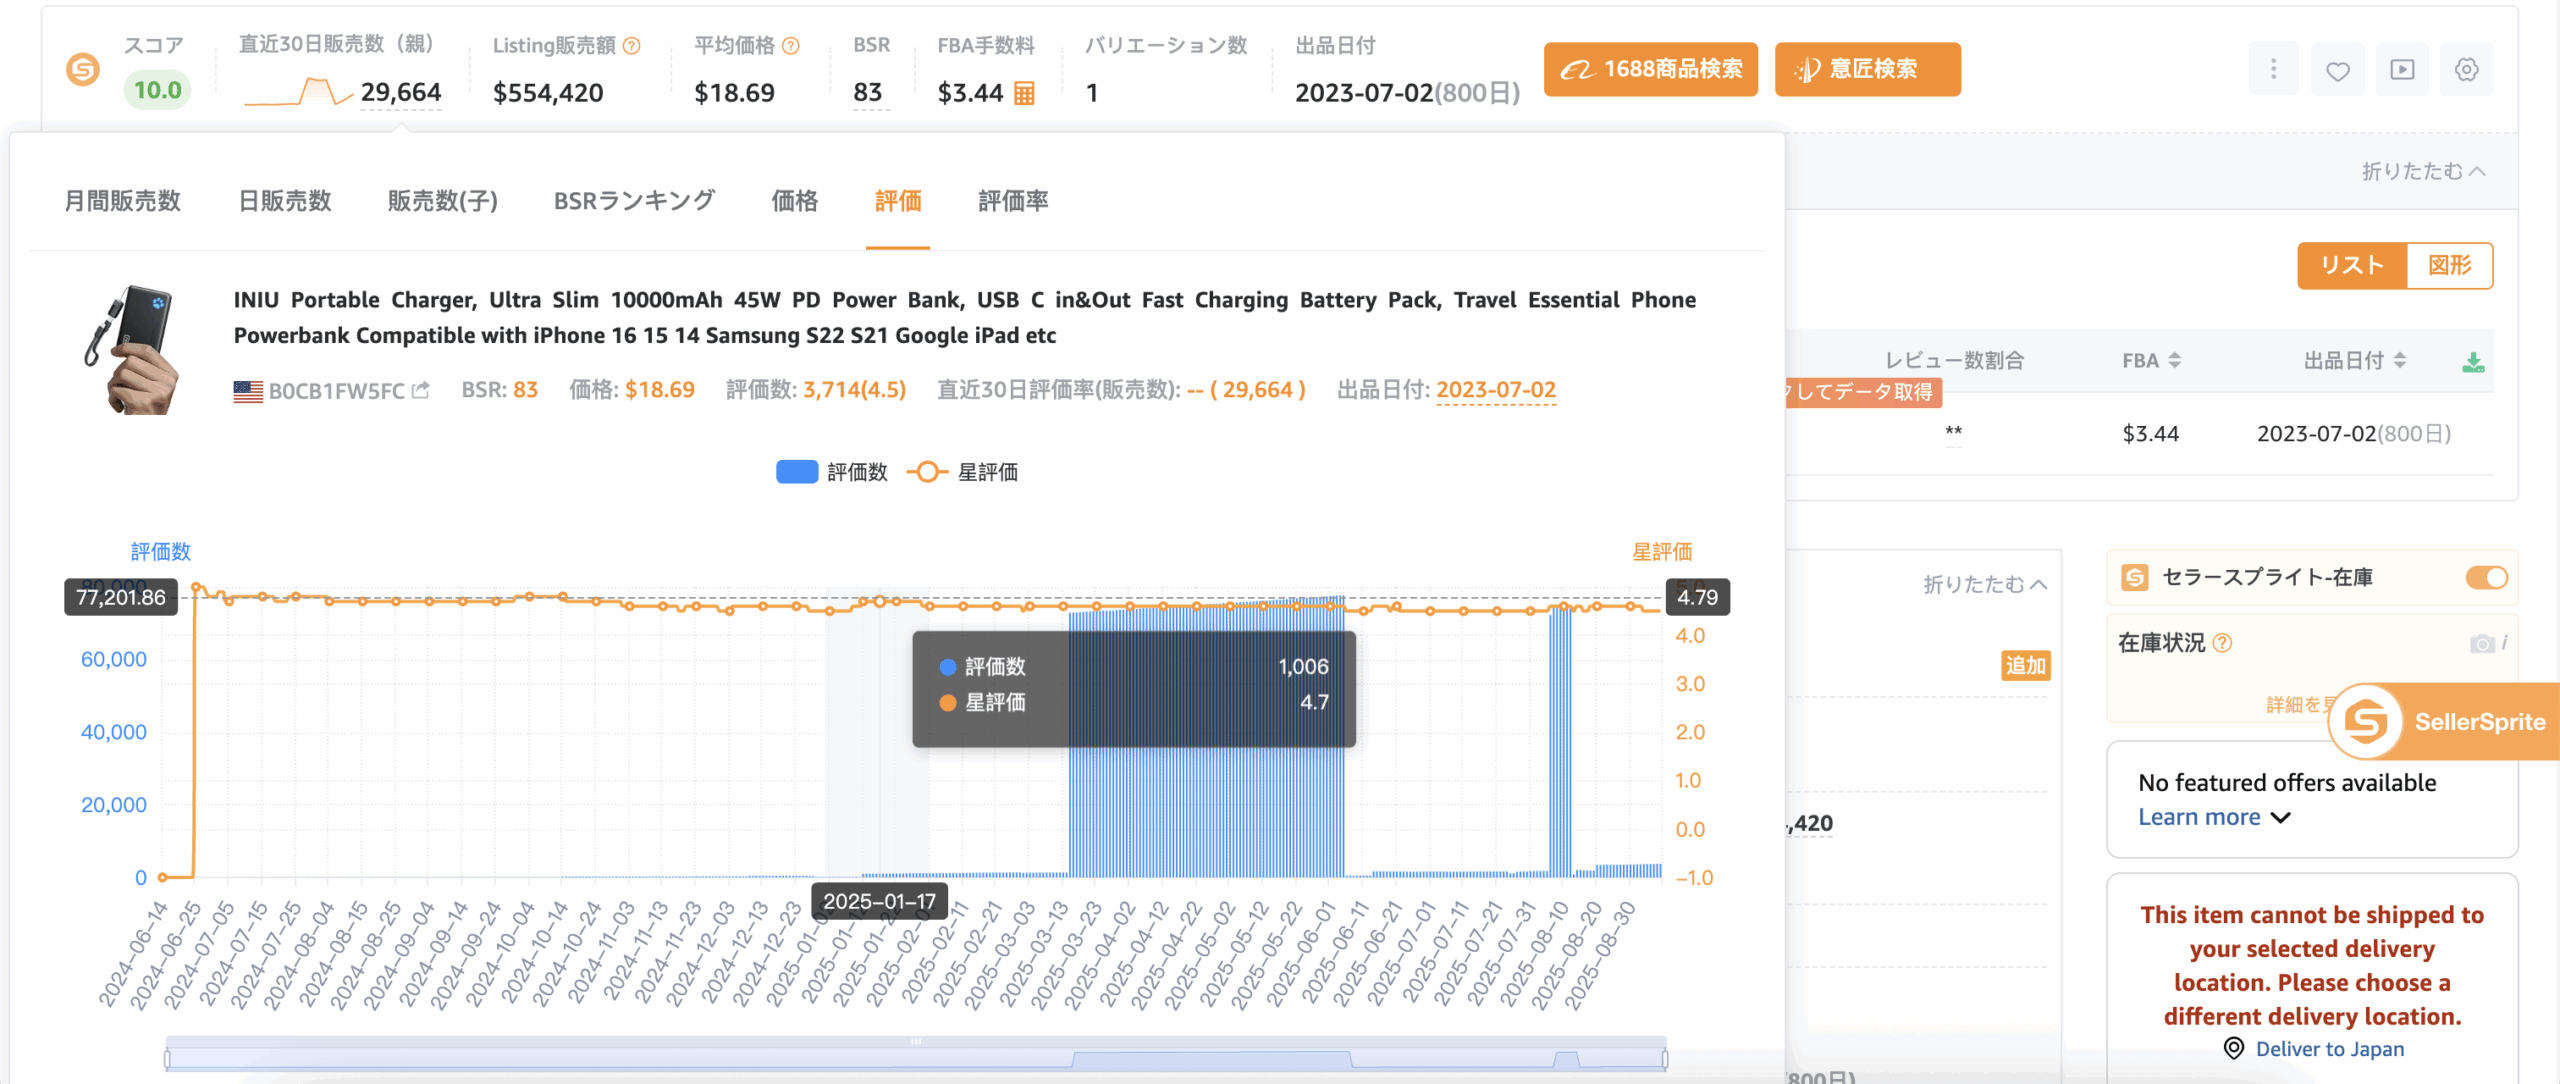The width and height of the screenshot is (2560, 1084).
Task: Click the three-dot more options icon
Action: tap(2273, 69)
